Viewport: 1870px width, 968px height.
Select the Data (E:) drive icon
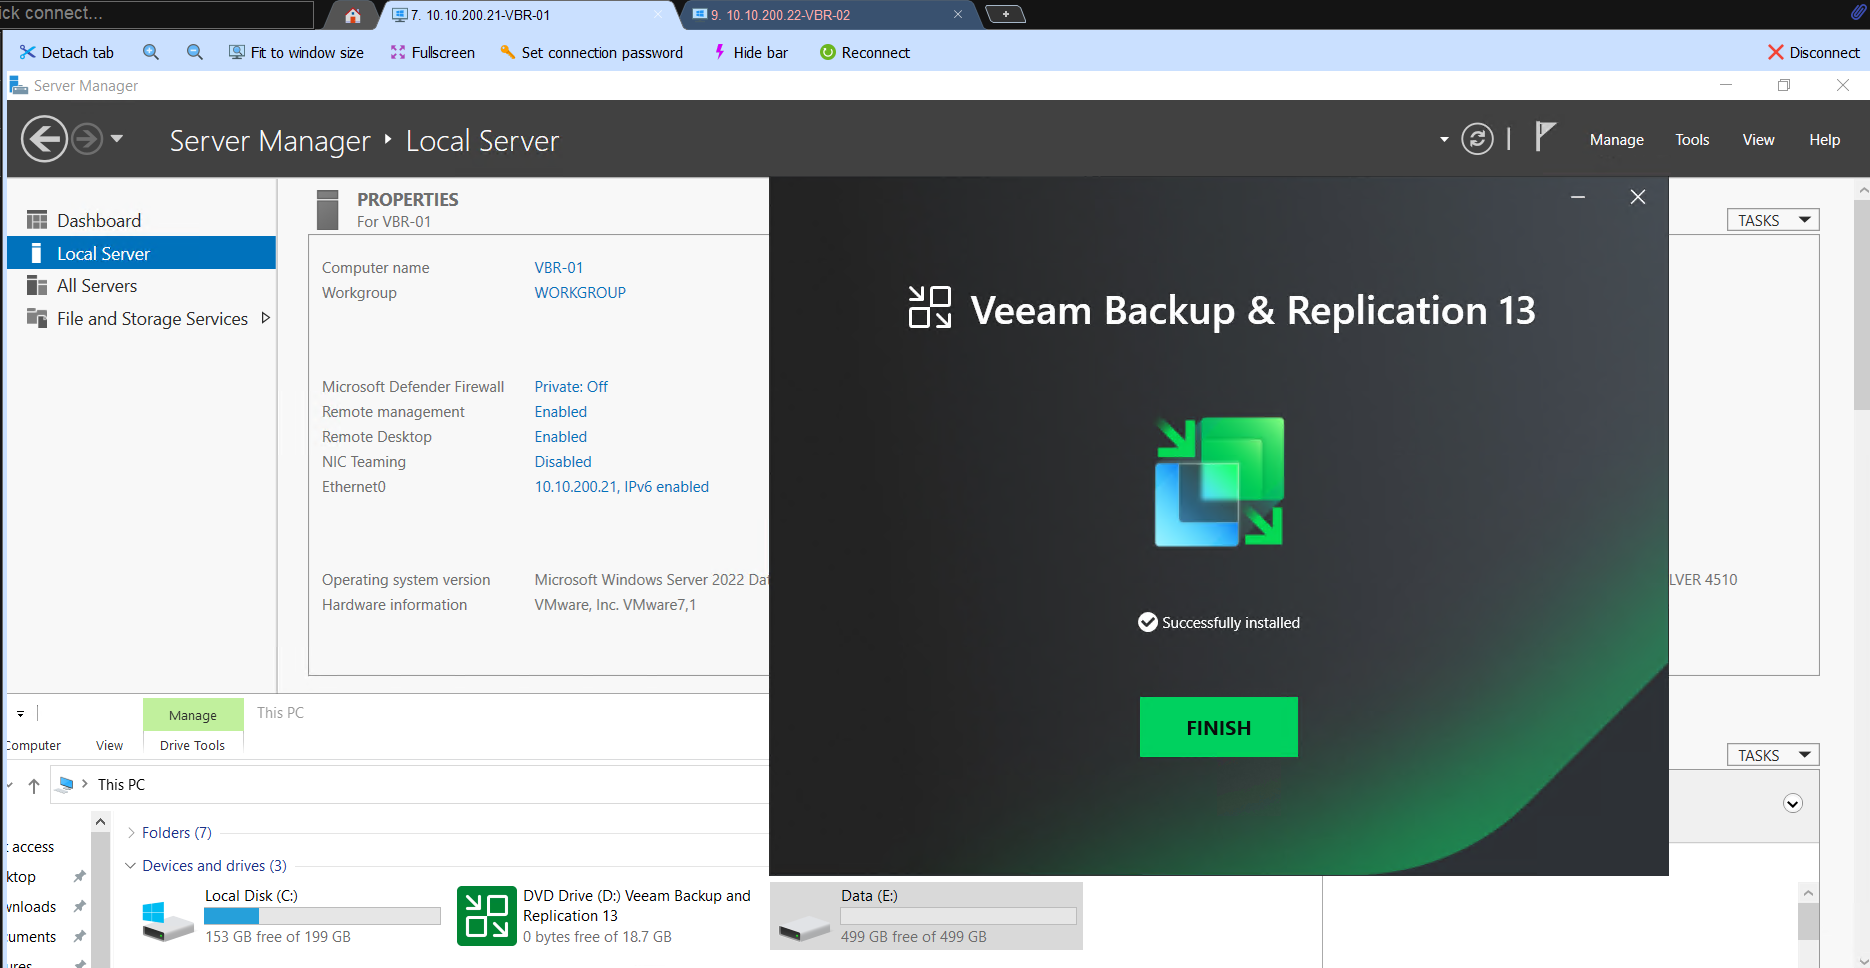804,928
